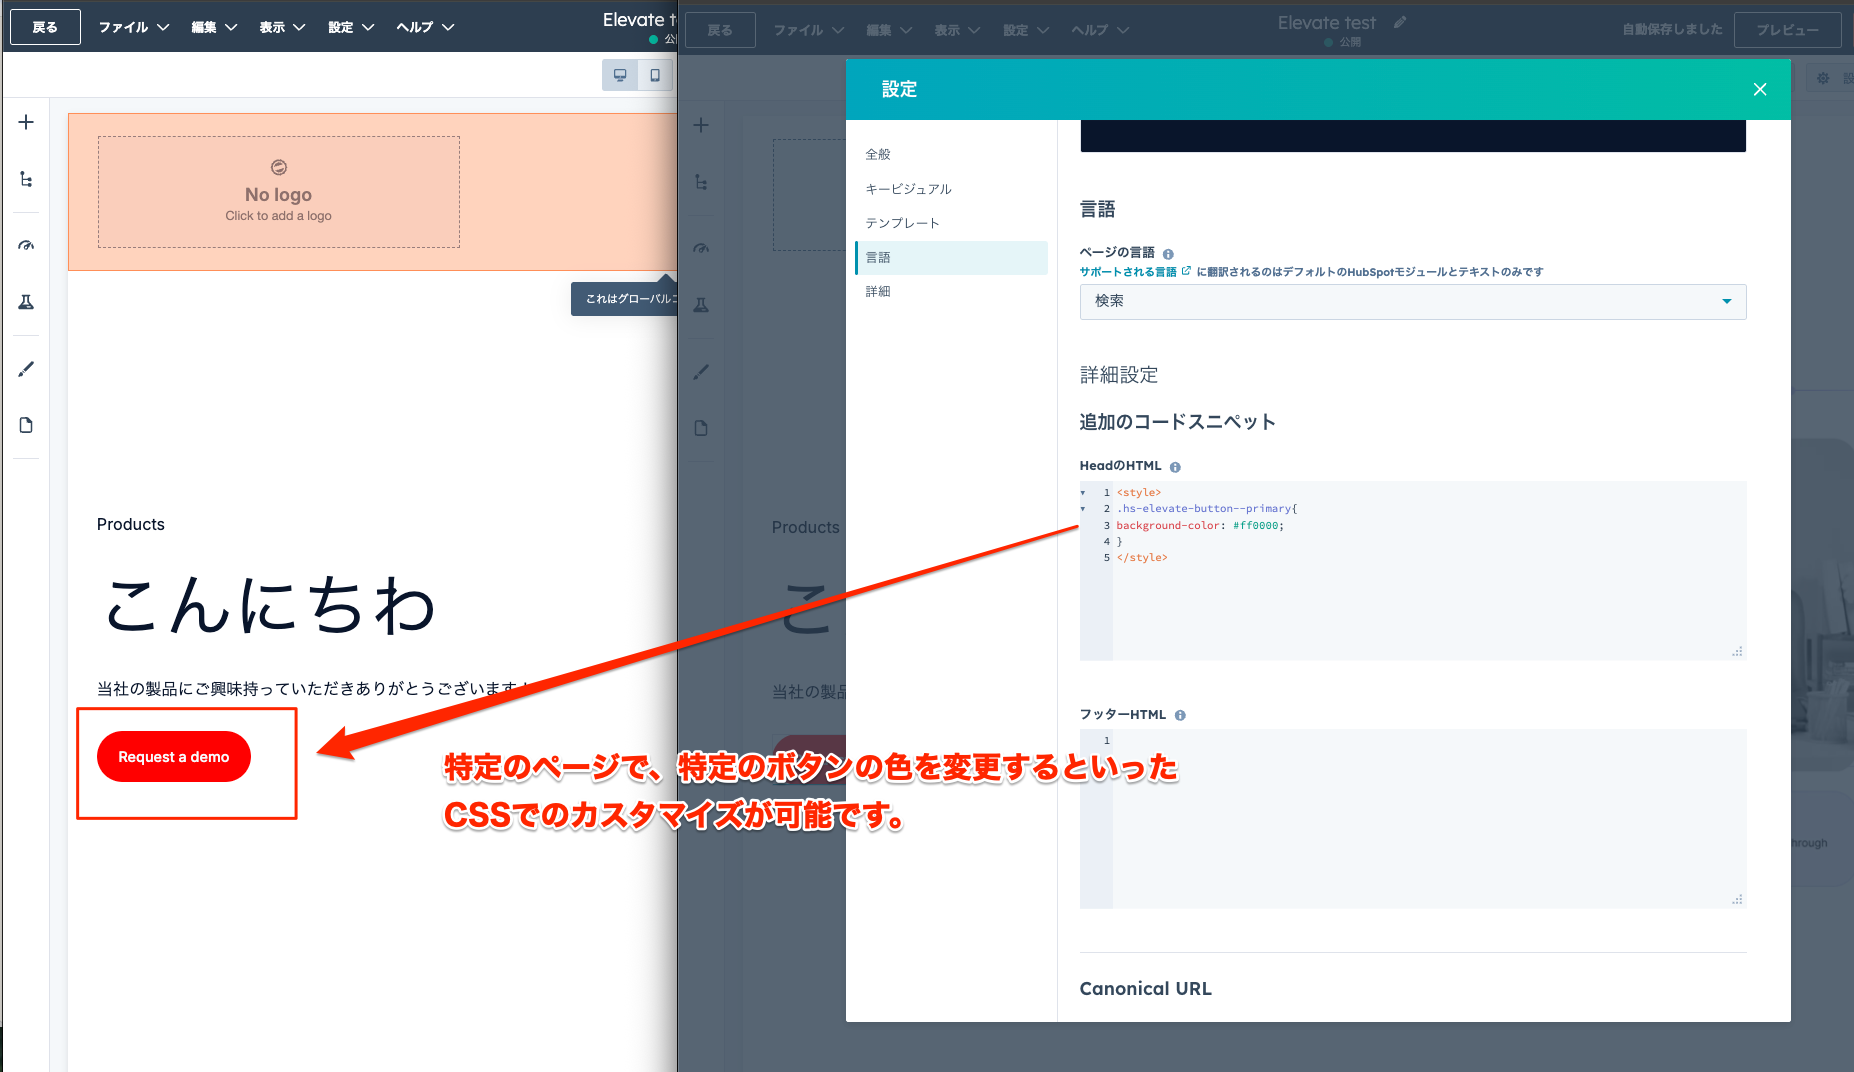This screenshot has width=1854, height=1072.
Task: Open the page document icon in left sidebar
Action: coord(26,425)
